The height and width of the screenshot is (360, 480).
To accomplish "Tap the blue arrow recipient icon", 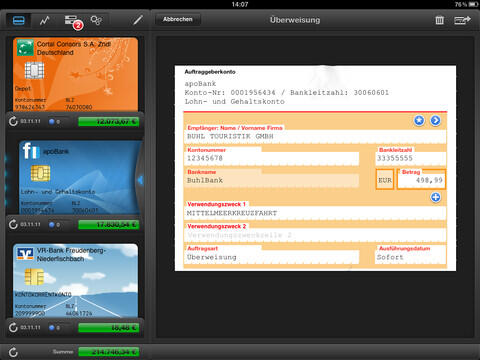I will tap(435, 120).
